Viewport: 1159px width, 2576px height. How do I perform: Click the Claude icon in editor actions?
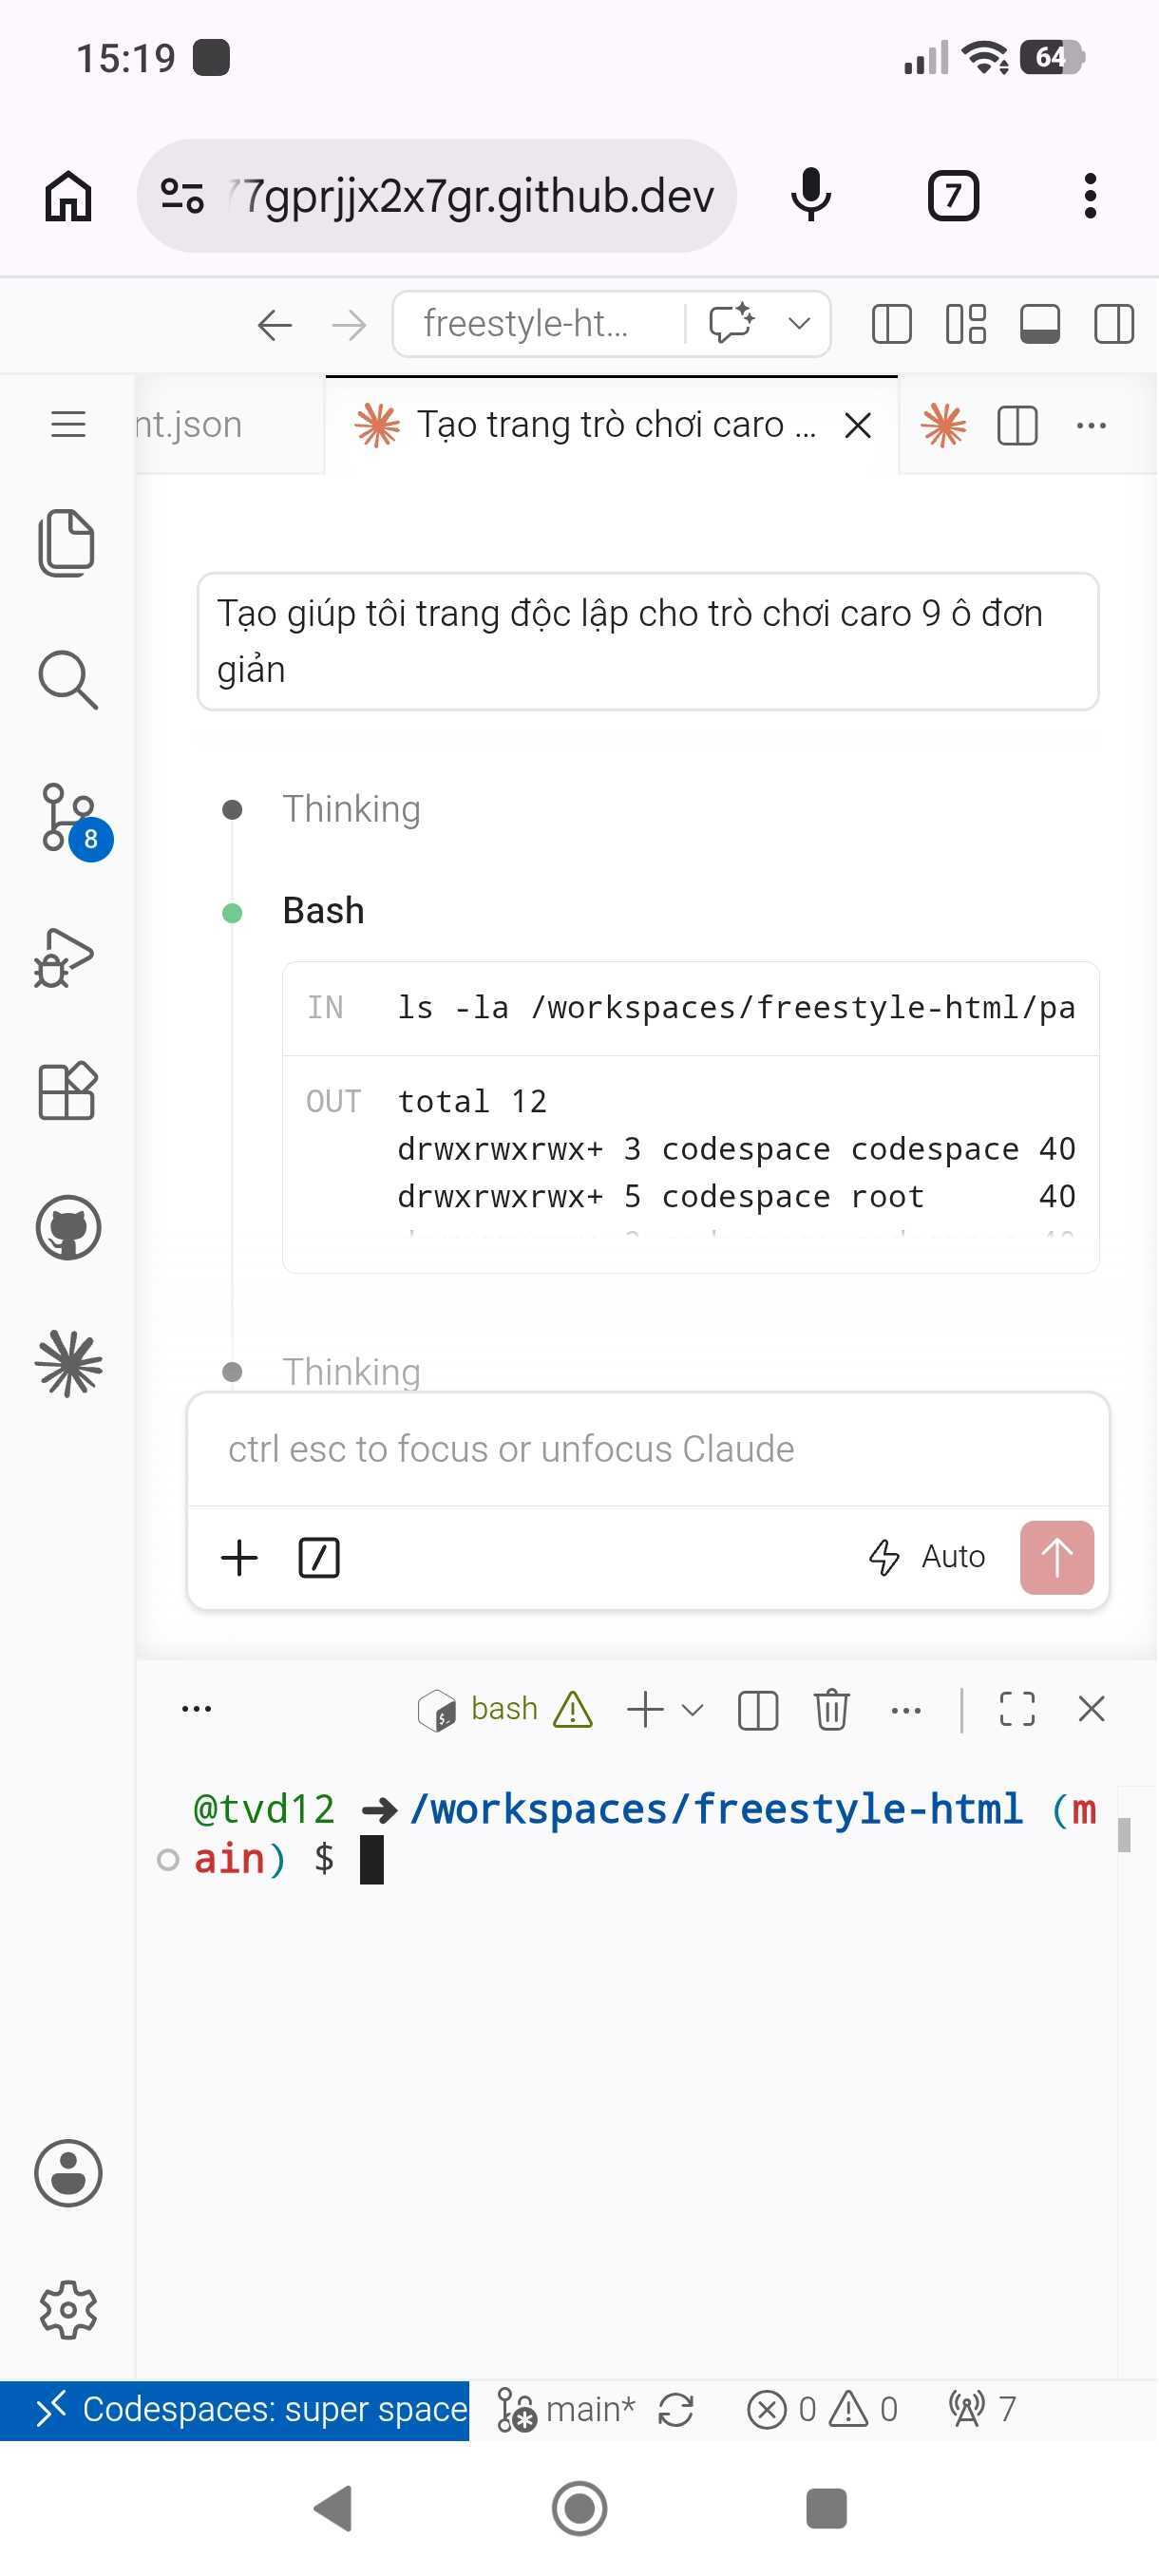point(943,426)
